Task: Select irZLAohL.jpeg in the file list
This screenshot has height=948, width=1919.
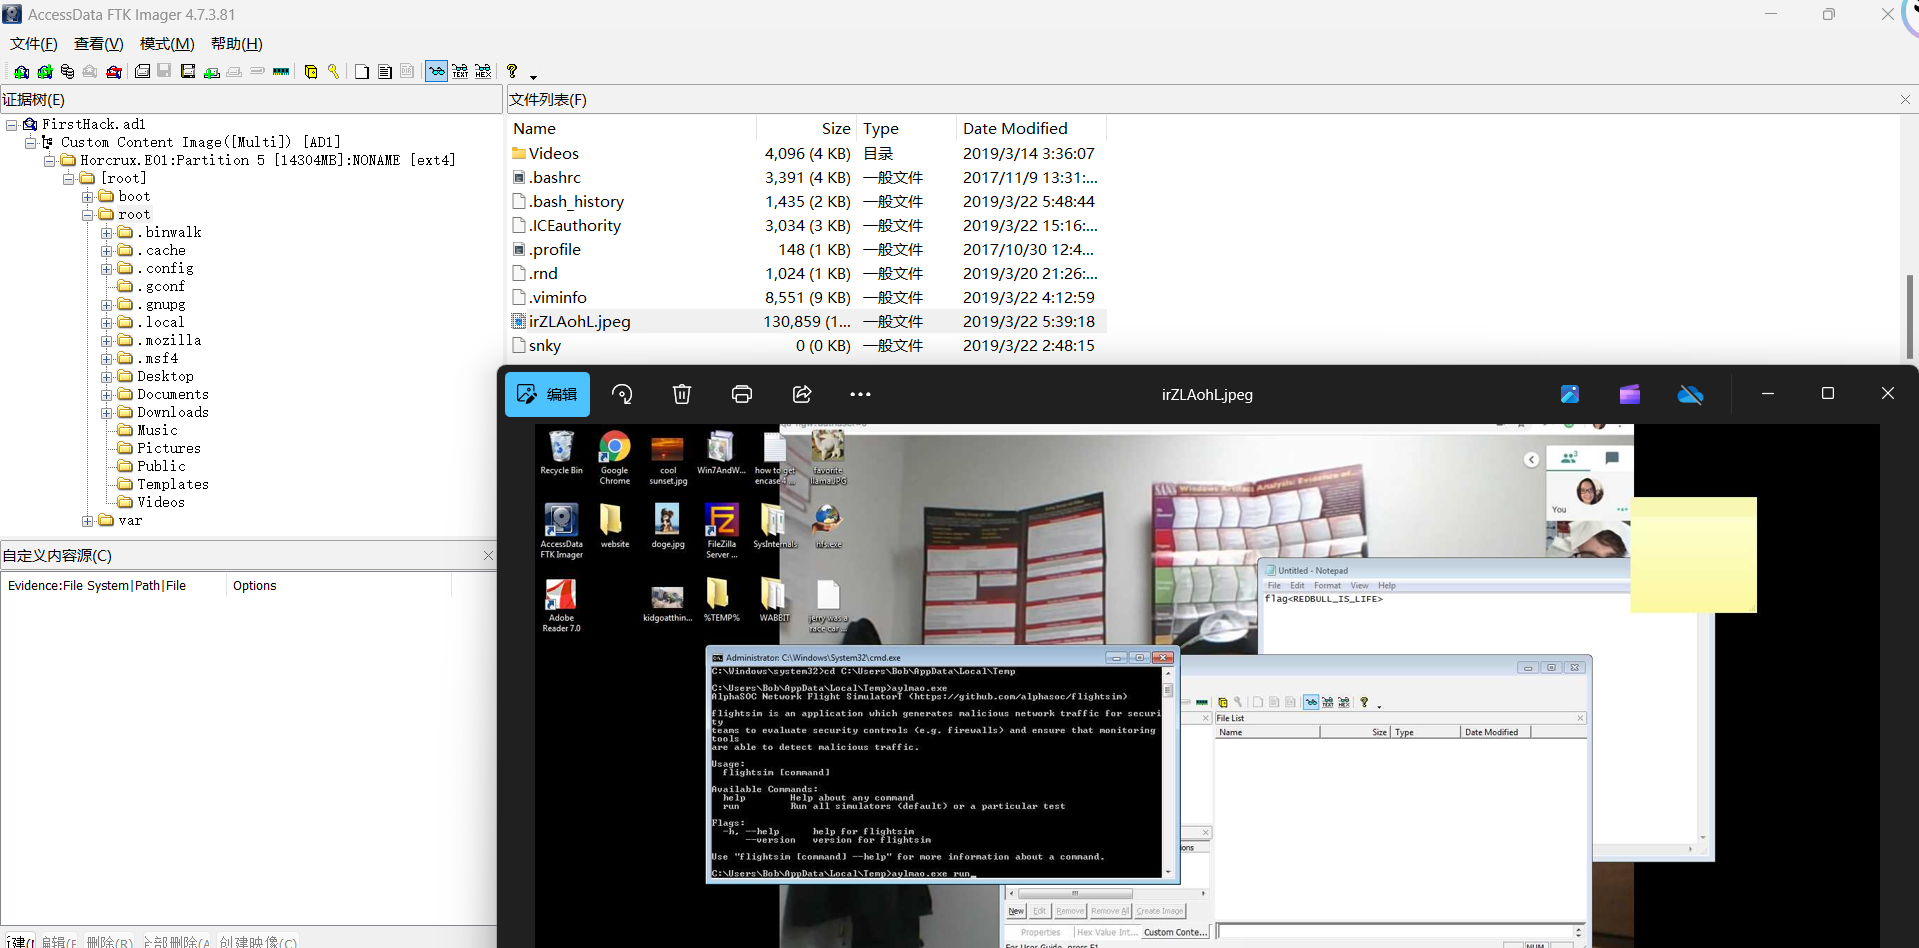Action: tap(808, 322)
